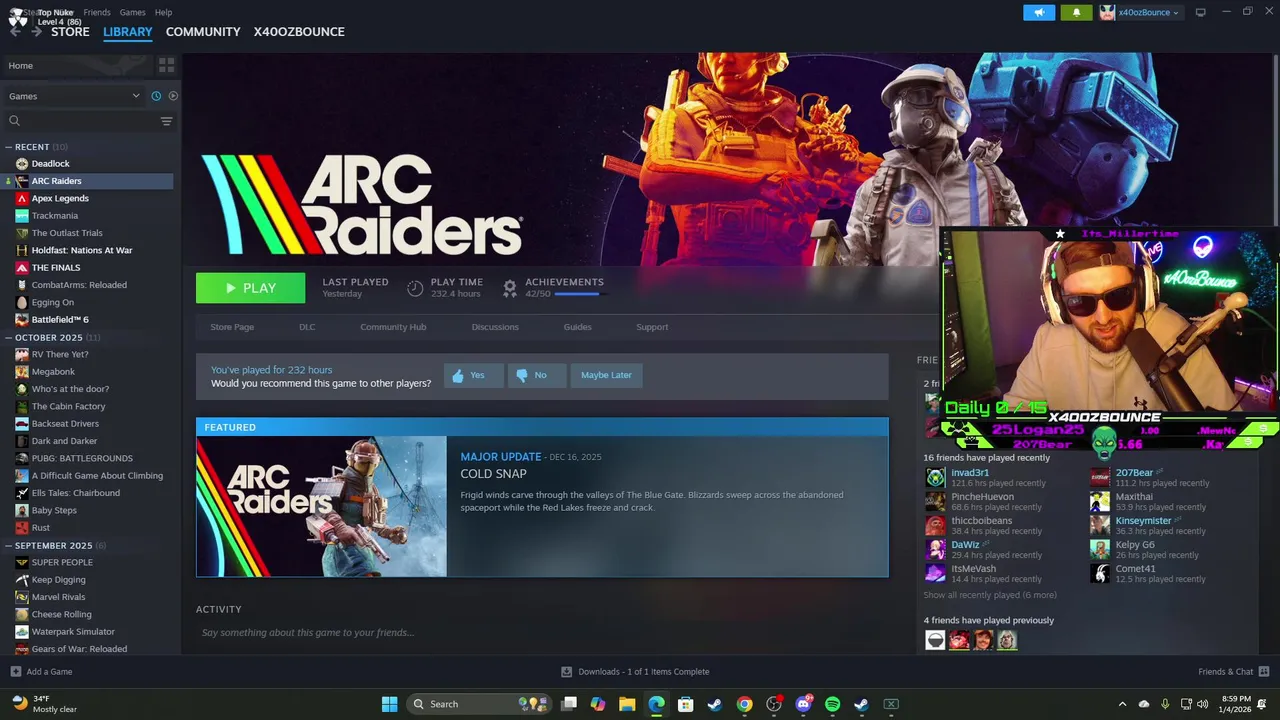Click Show all recently played (6 more)
Screen dimensions: 1280x720
point(989,595)
